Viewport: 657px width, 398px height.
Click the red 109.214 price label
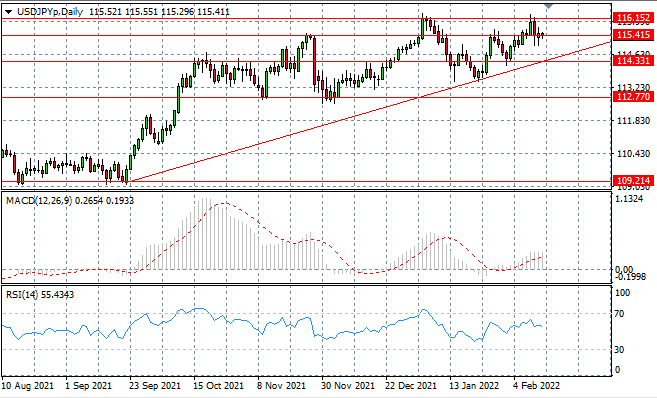click(633, 181)
